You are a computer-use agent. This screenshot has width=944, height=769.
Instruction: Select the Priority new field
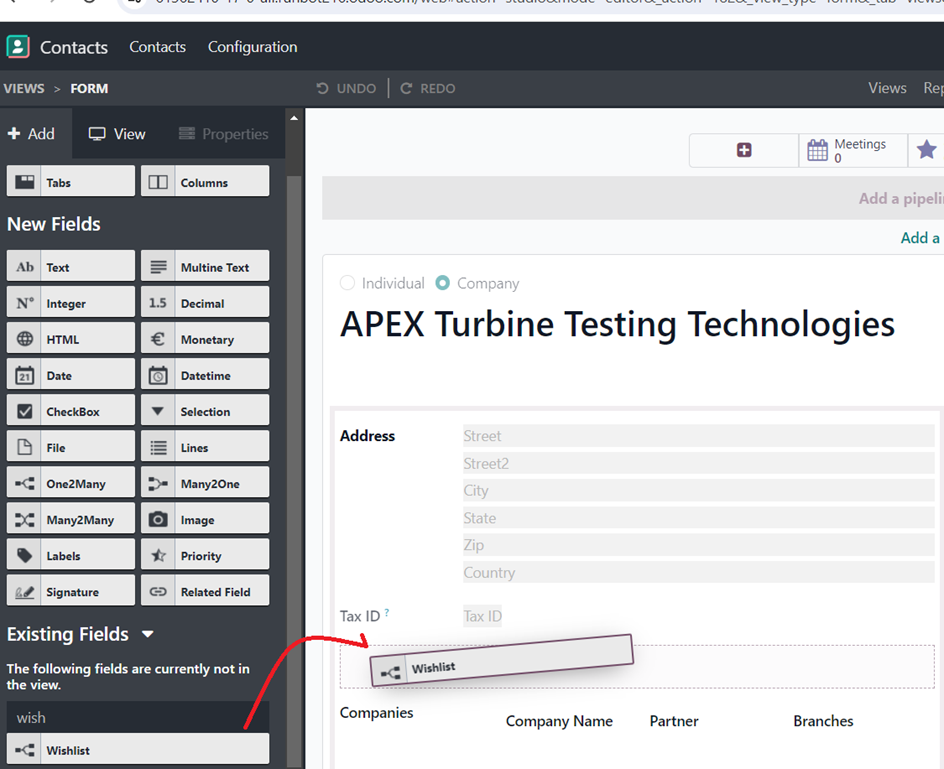tap(205, 556)
